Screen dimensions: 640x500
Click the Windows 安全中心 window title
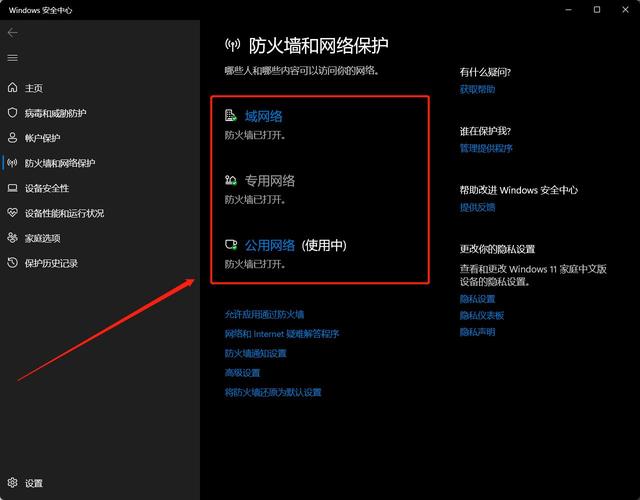click(40, 10)
